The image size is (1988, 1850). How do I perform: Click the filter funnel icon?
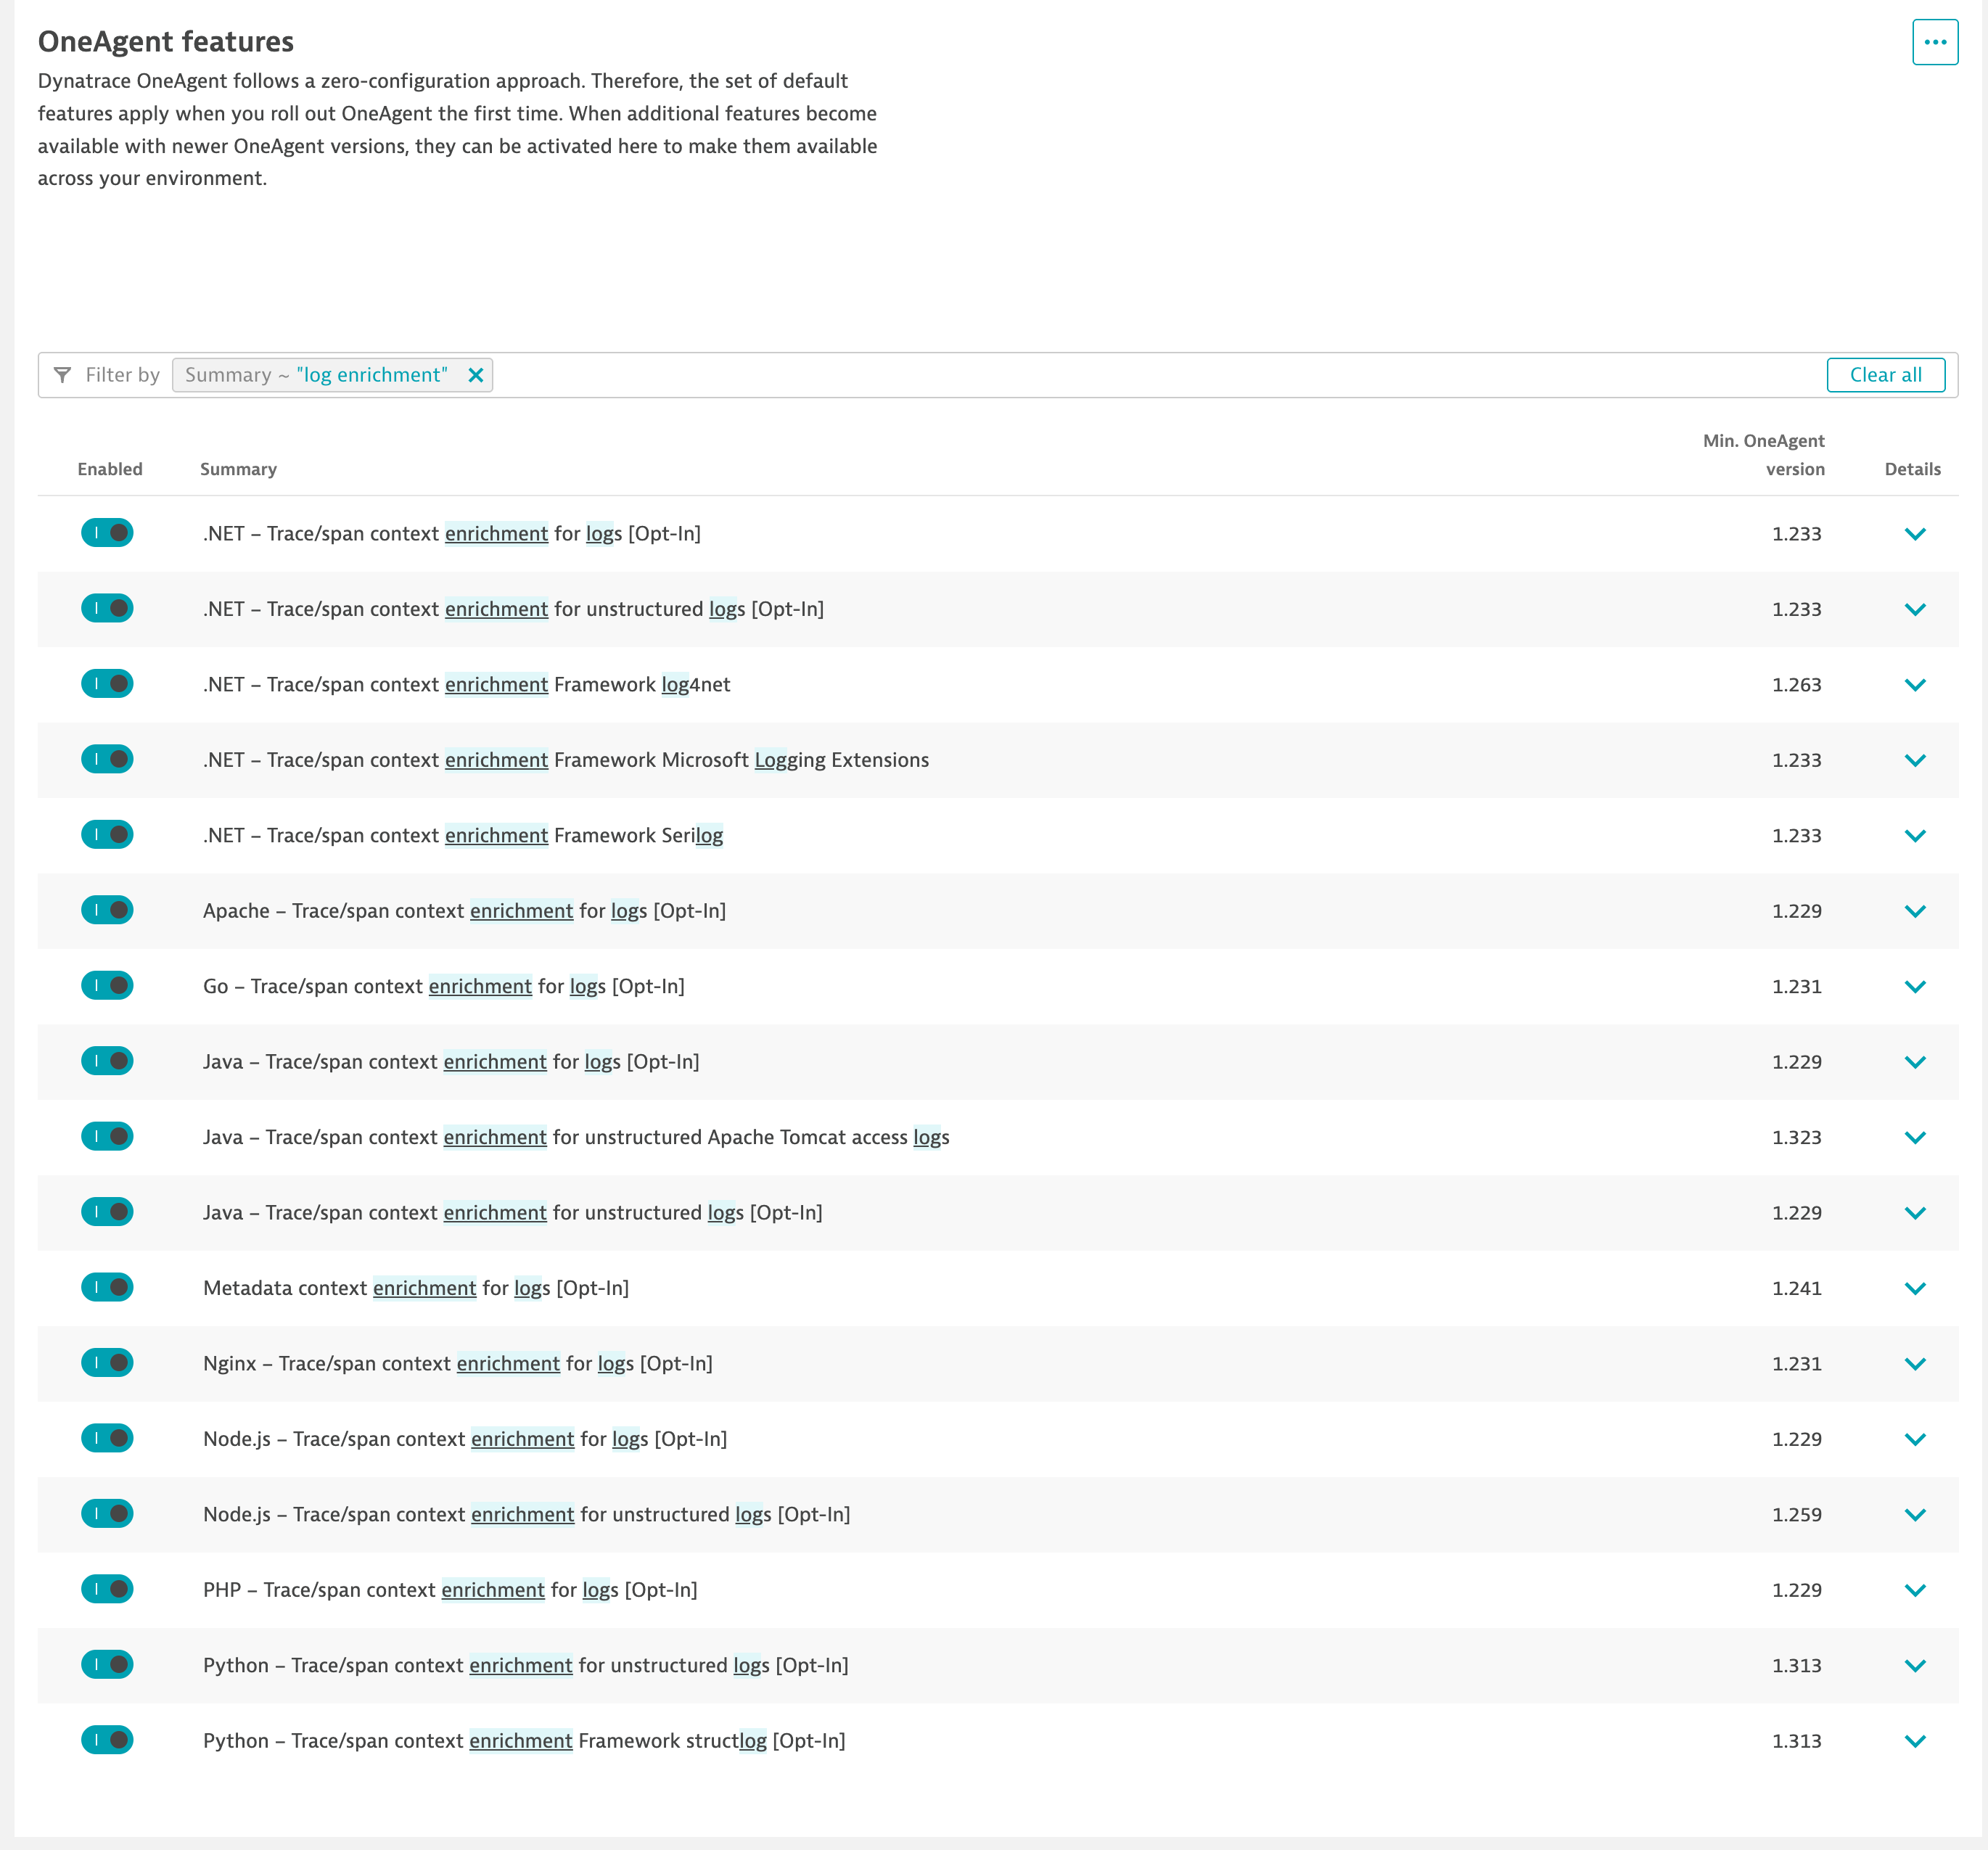point(62,375)
